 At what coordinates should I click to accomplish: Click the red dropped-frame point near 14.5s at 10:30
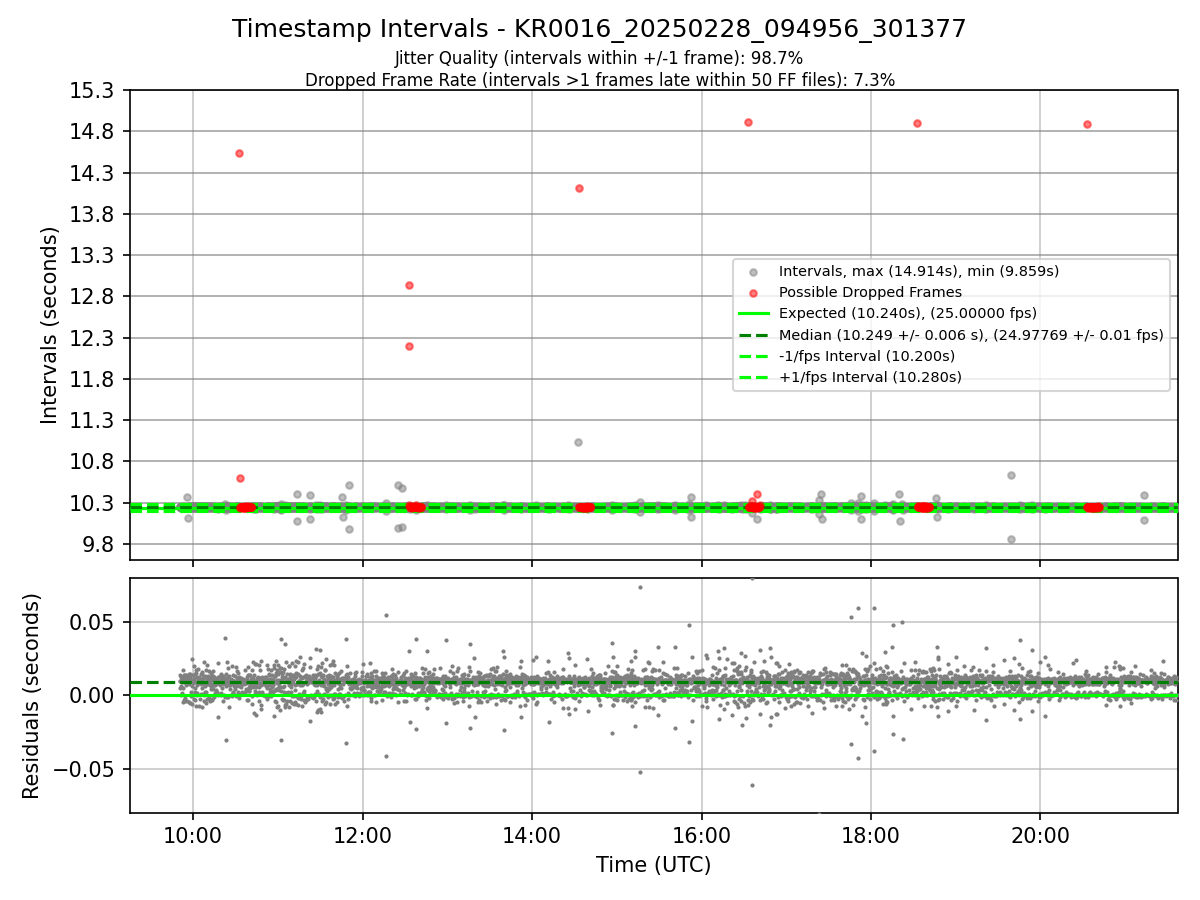point(239,153)
